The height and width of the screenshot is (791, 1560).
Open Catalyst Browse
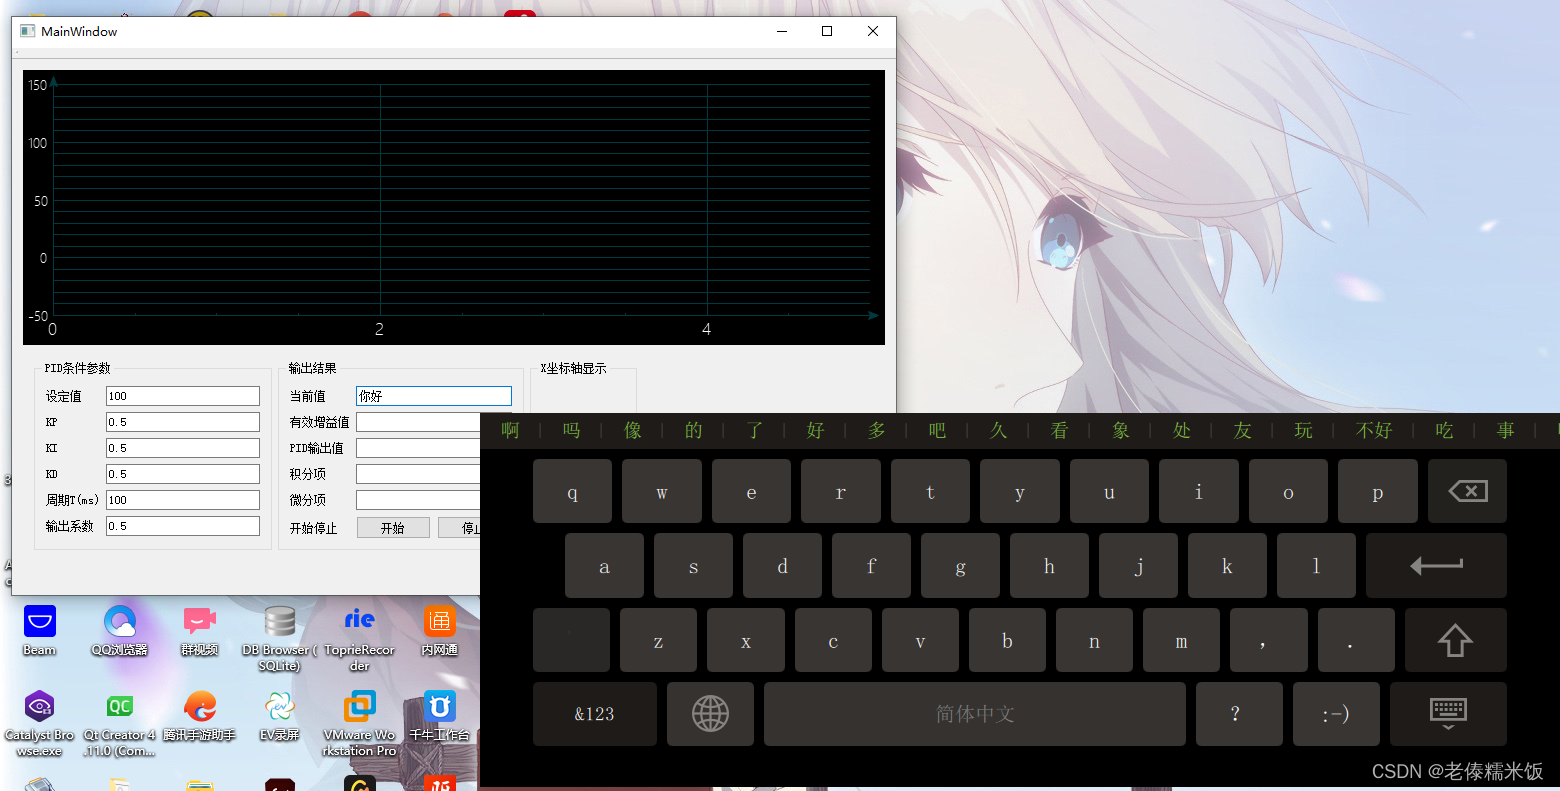[x=39, y=707]
